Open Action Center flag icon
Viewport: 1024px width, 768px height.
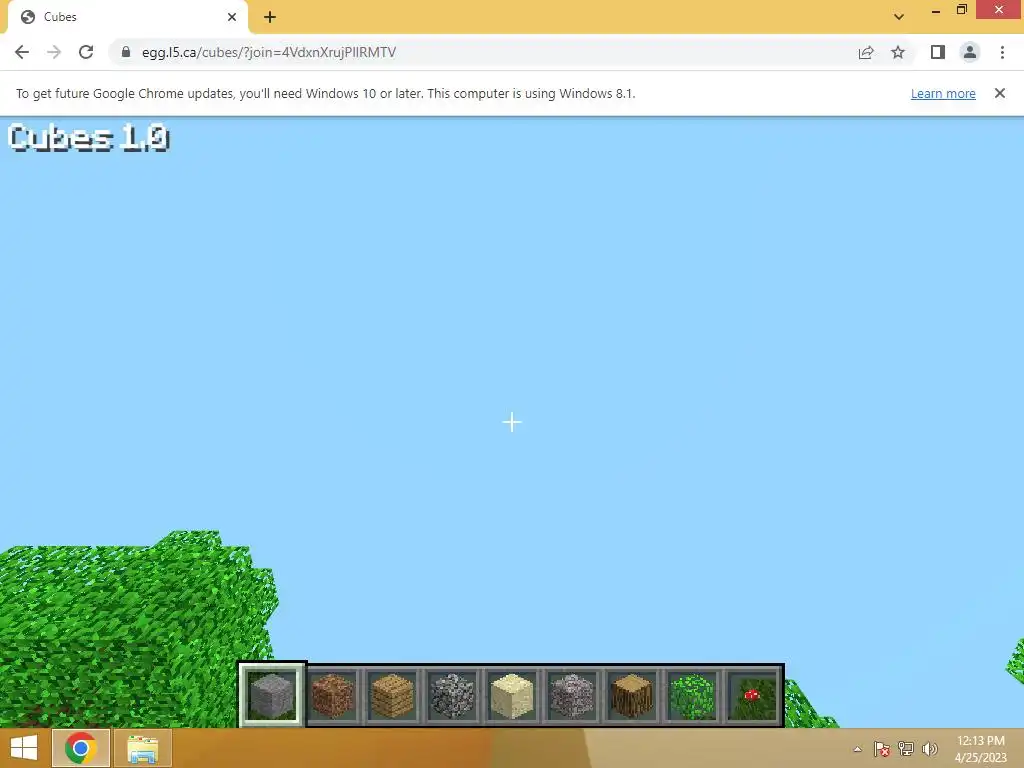pos(881,749)
